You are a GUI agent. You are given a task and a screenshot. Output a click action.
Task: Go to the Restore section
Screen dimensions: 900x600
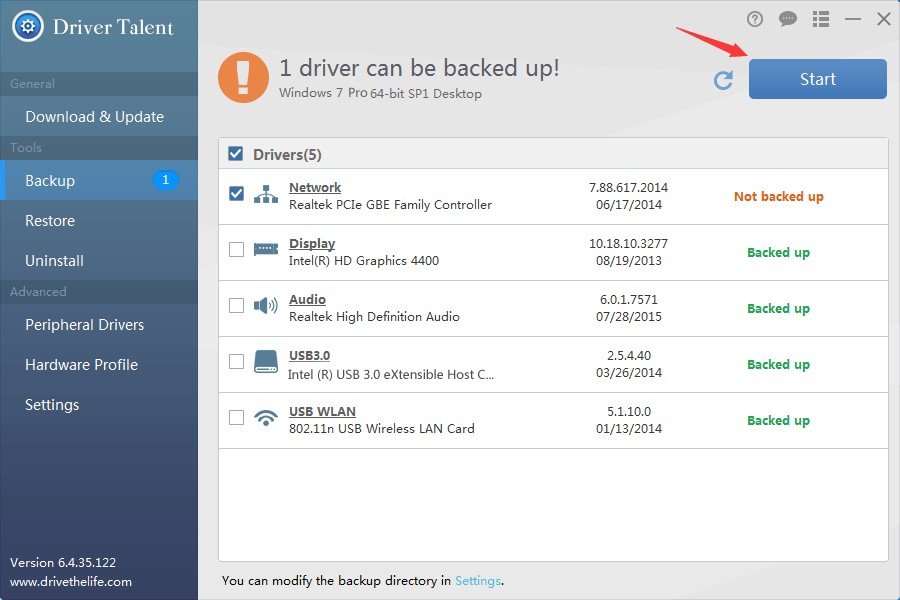tap(99, 220)
